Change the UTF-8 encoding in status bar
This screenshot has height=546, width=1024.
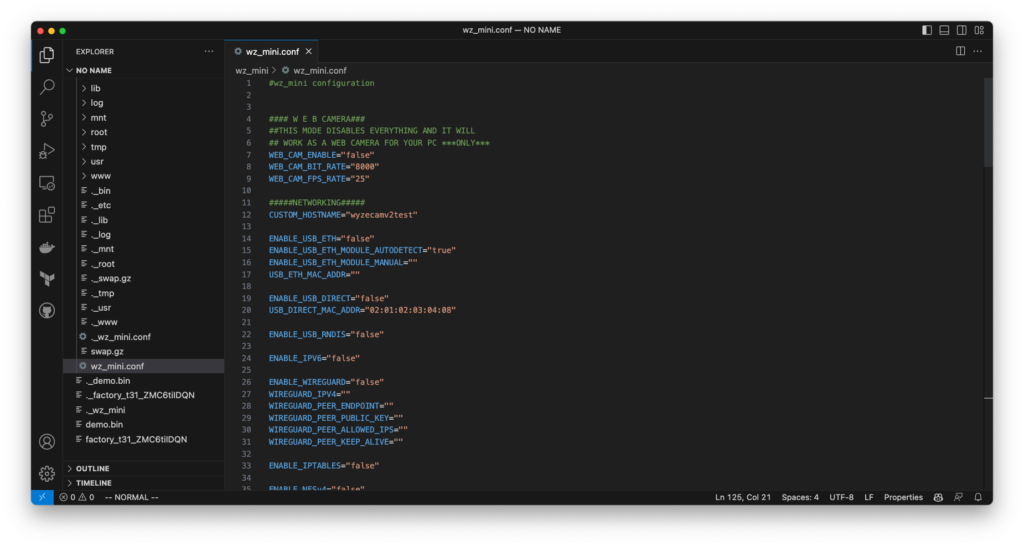(x=841, y=497)
